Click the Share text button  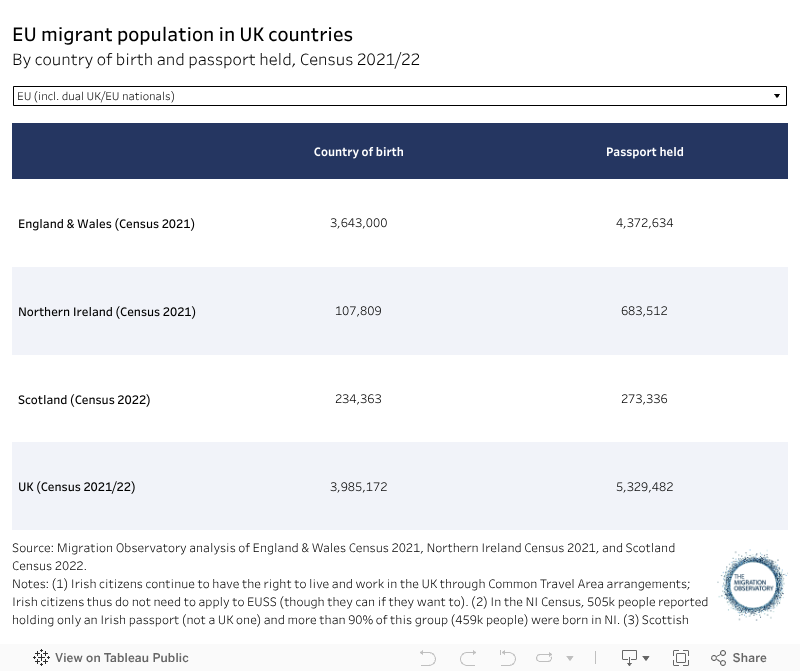(x=749, y=658)
